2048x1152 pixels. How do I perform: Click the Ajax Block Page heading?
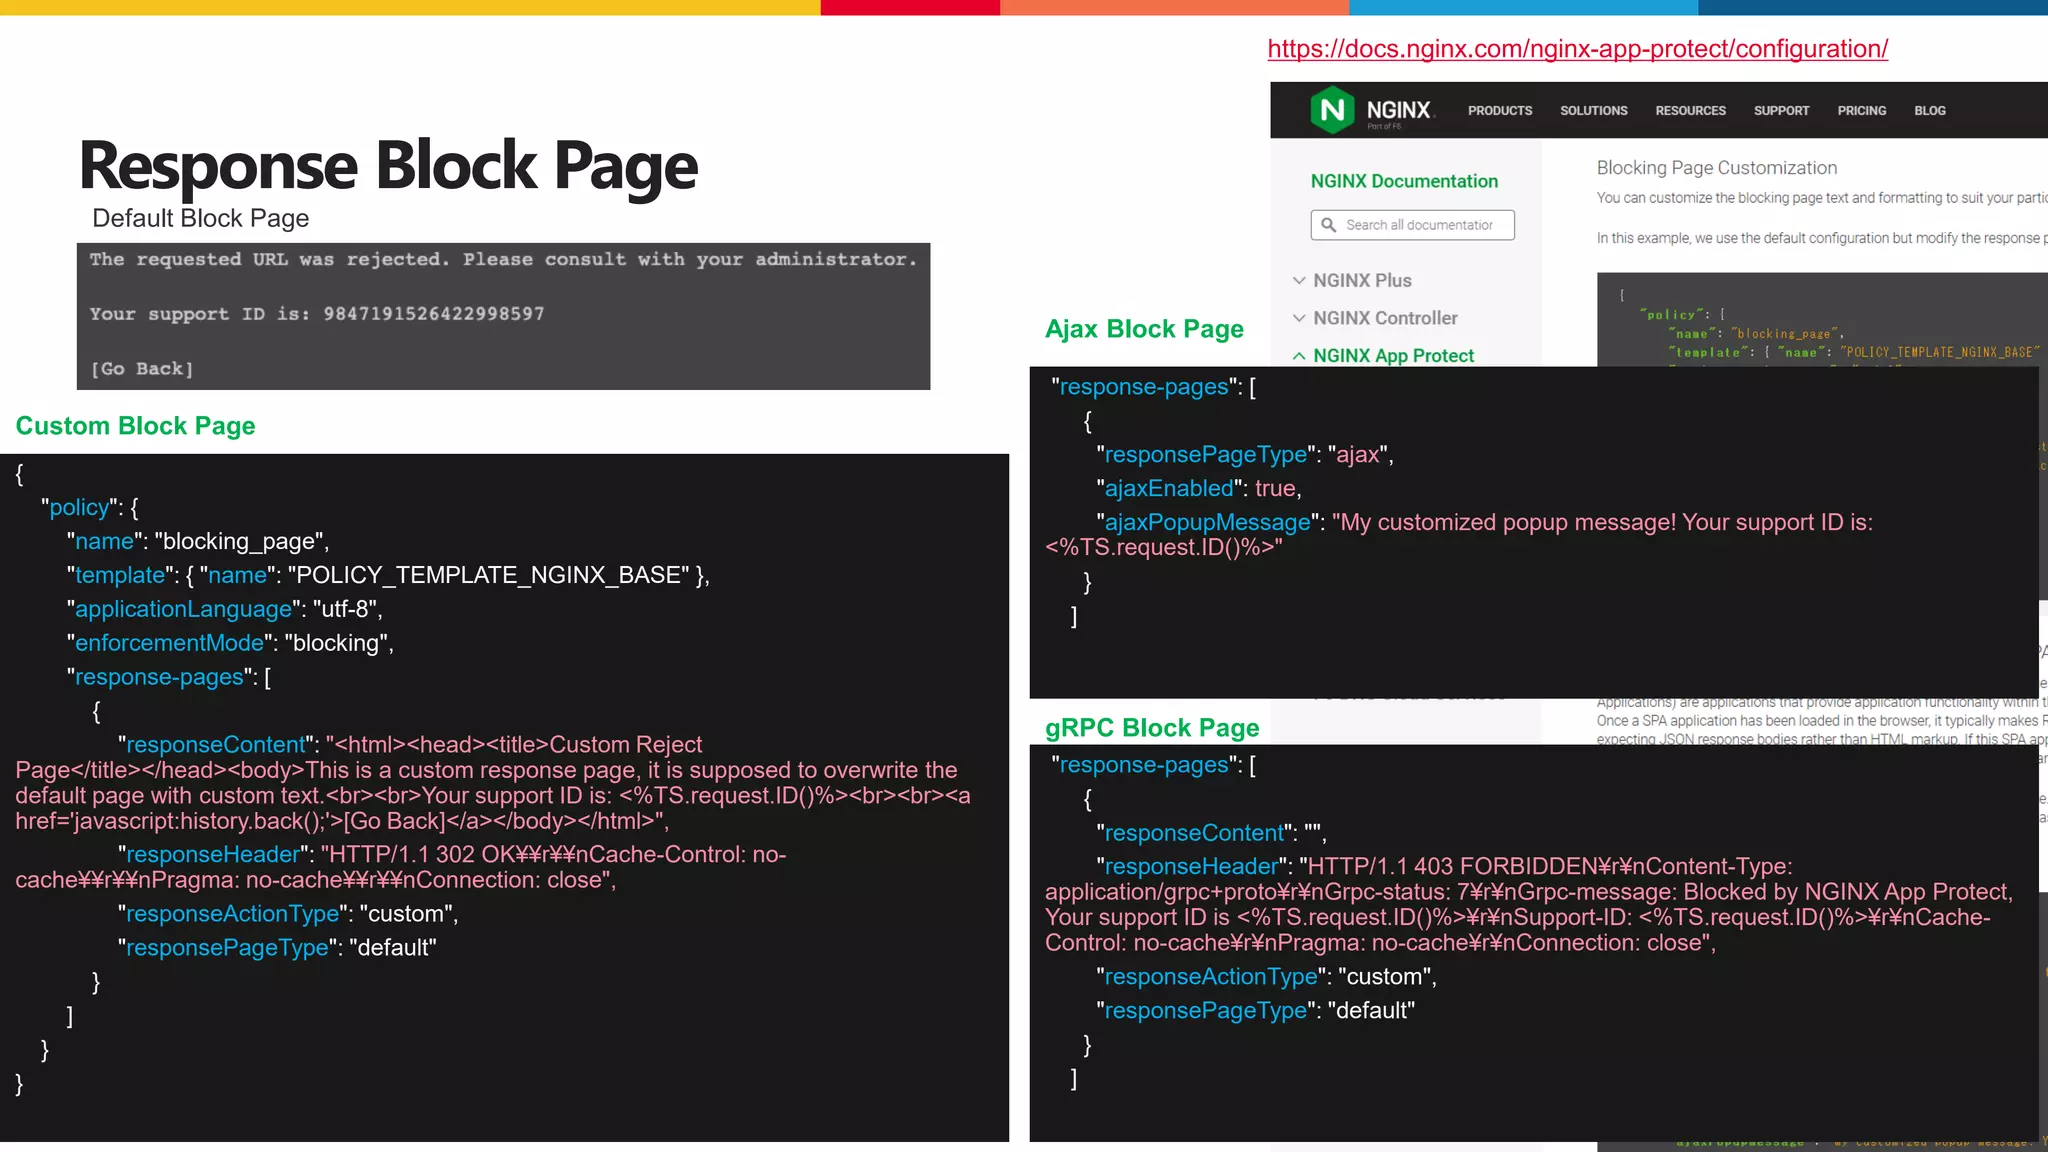(x=1144, y=329)
